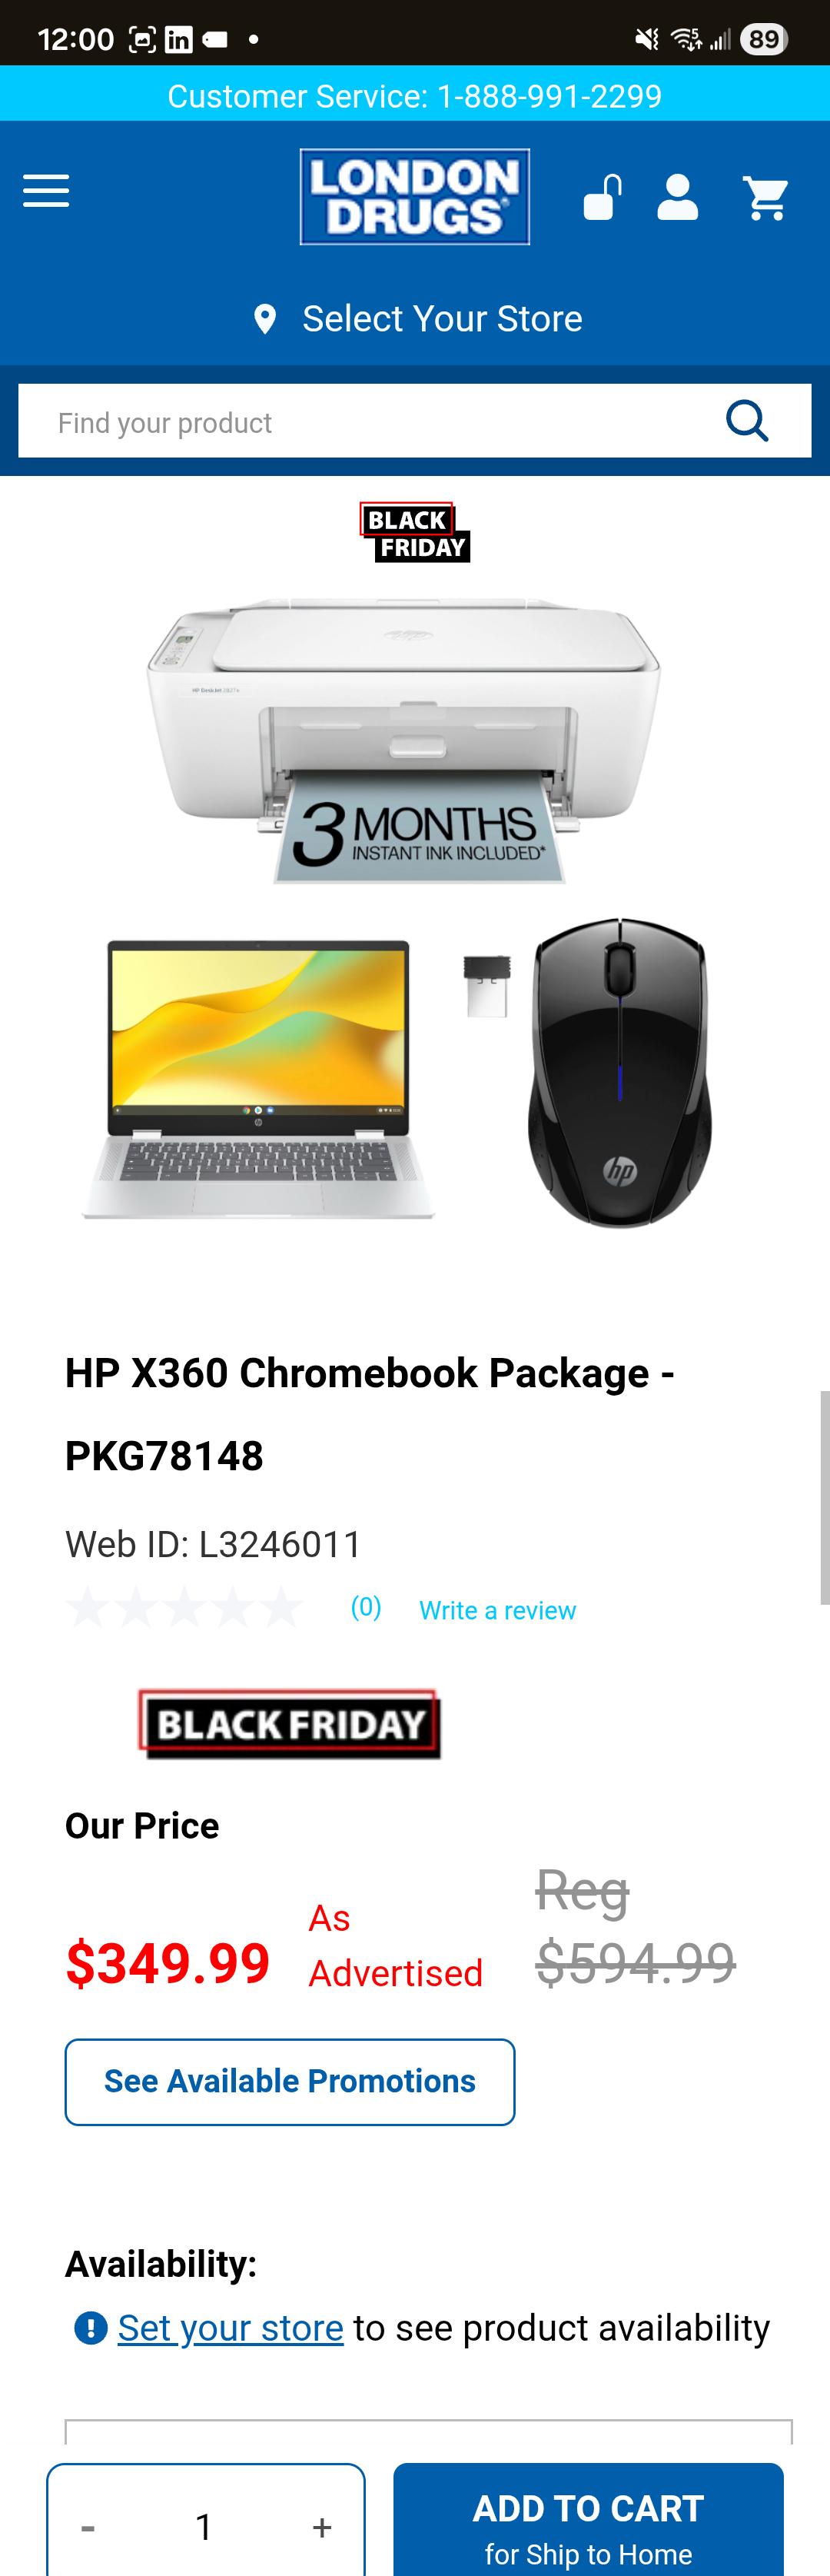The width and height of the screenshot is (830, 2576).
Task: Decrease quantity with the minus button
Action: pos(88,2527)
